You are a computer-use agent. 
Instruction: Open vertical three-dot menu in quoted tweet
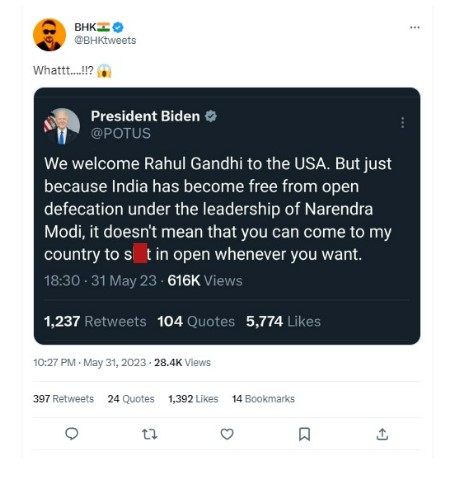coord(403,122)
